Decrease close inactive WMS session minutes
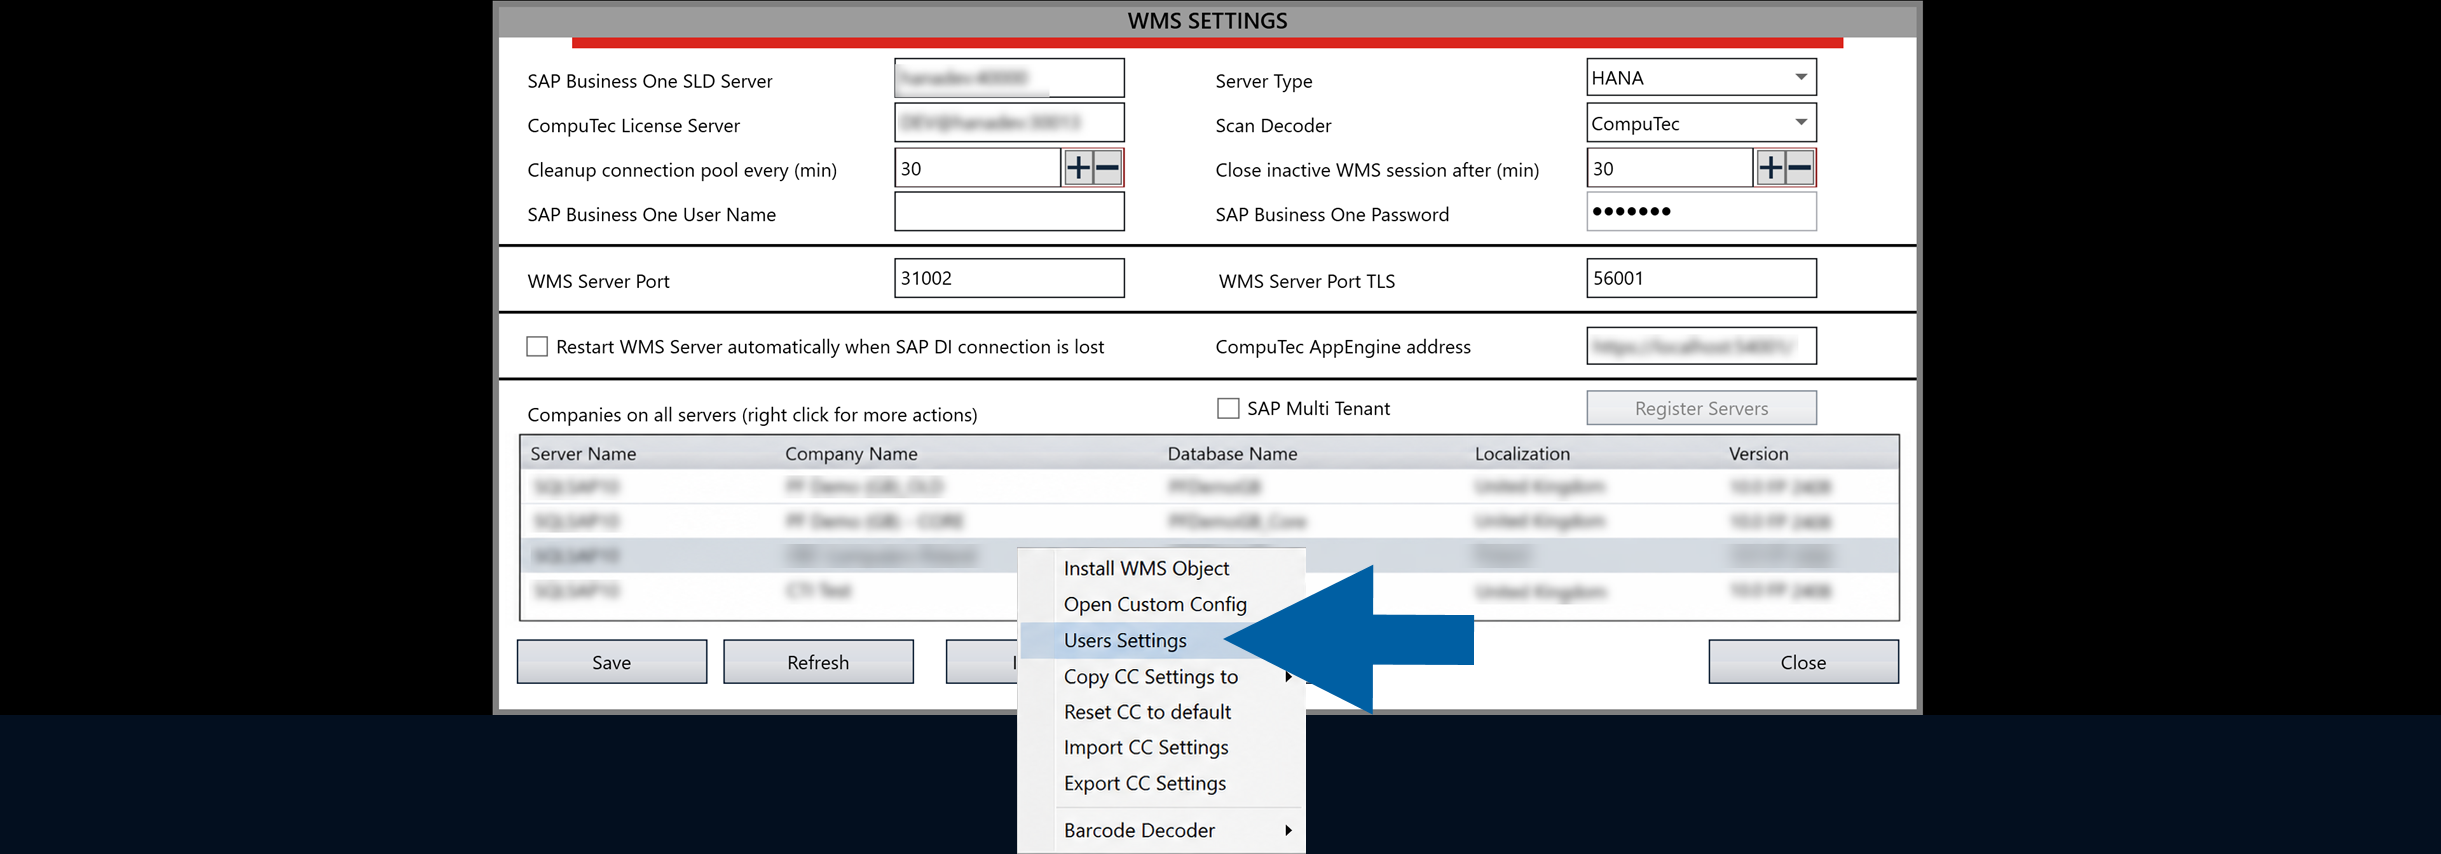 1799,168
